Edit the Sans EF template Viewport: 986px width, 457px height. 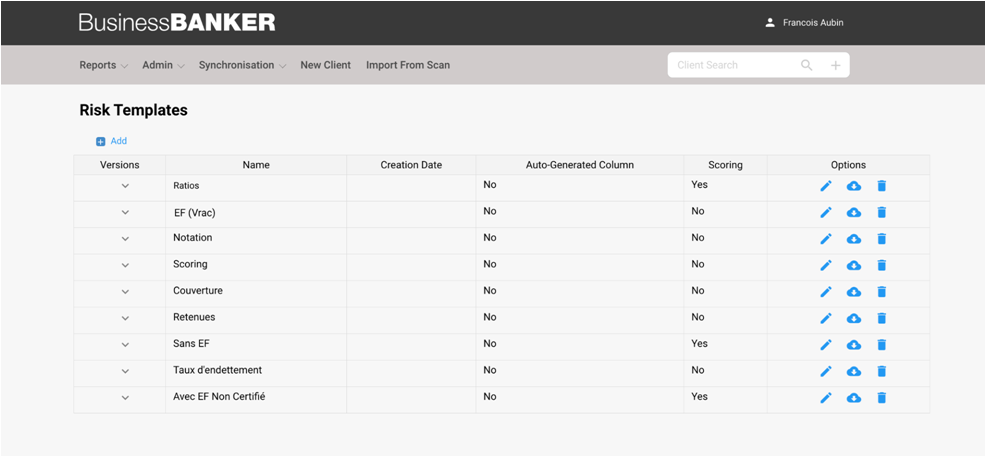826,345
